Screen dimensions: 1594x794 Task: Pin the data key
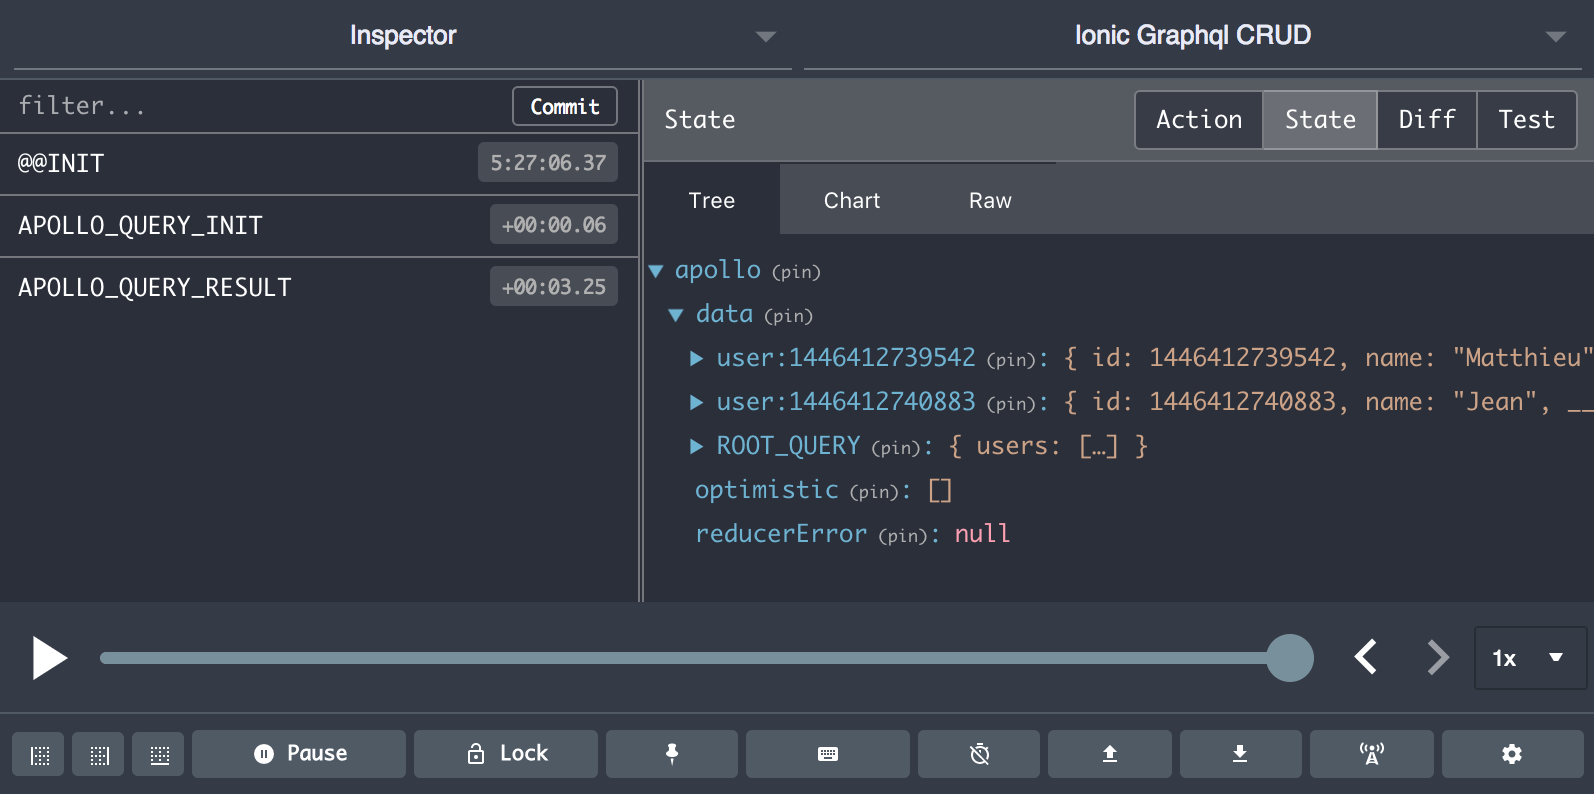tap(788, 316)
